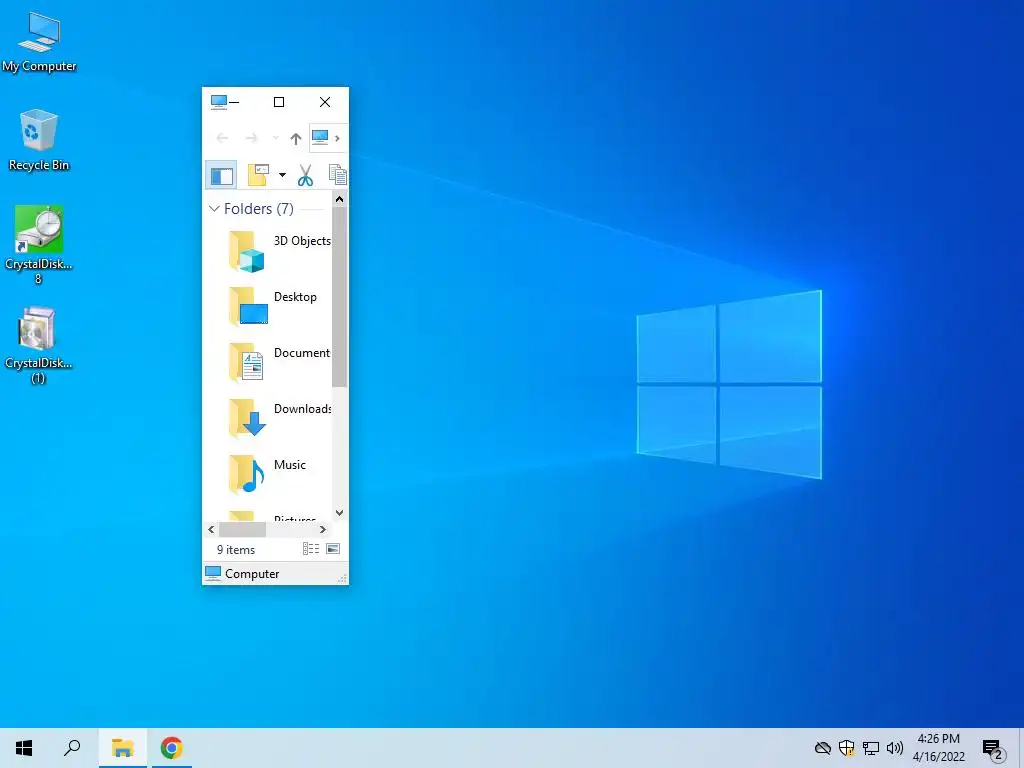
Task: Click the folder Properties toolbar icon
Action: 258,175
